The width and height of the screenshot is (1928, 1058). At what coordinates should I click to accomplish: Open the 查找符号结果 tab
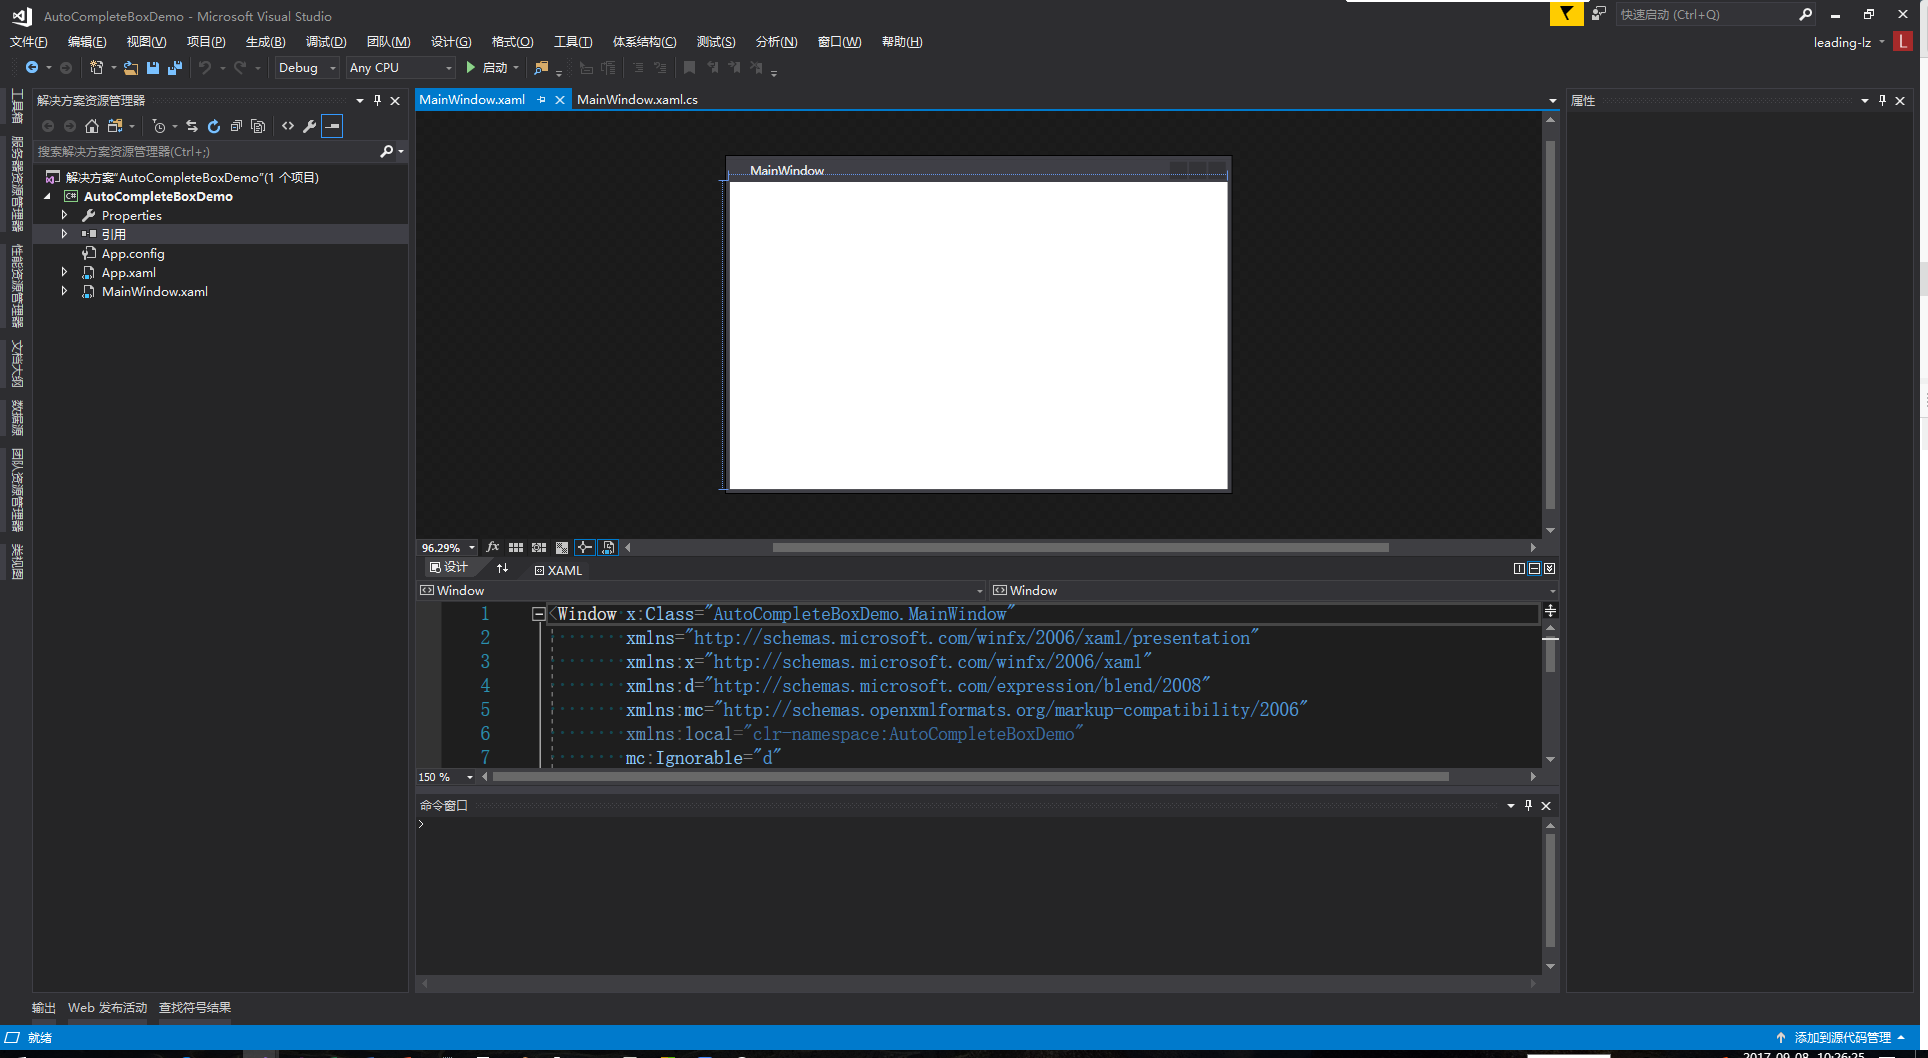tap(195, 1008)
